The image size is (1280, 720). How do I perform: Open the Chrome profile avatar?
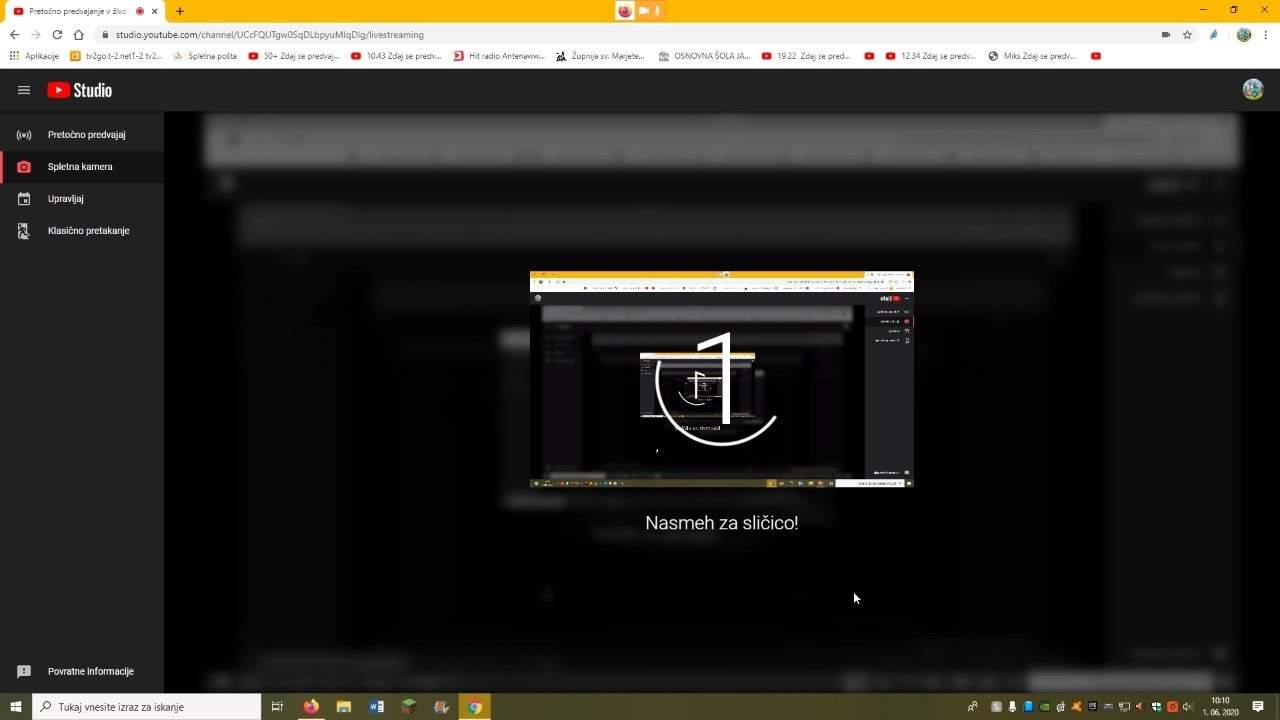(1243, 35)
